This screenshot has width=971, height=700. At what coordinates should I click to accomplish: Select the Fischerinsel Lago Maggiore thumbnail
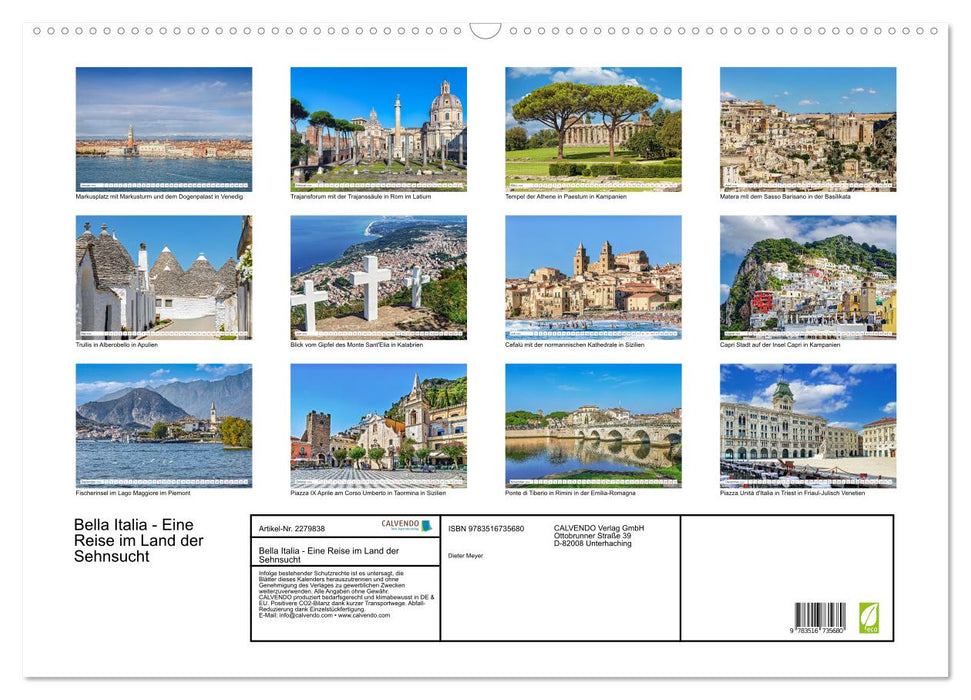(x=163, y=426)
